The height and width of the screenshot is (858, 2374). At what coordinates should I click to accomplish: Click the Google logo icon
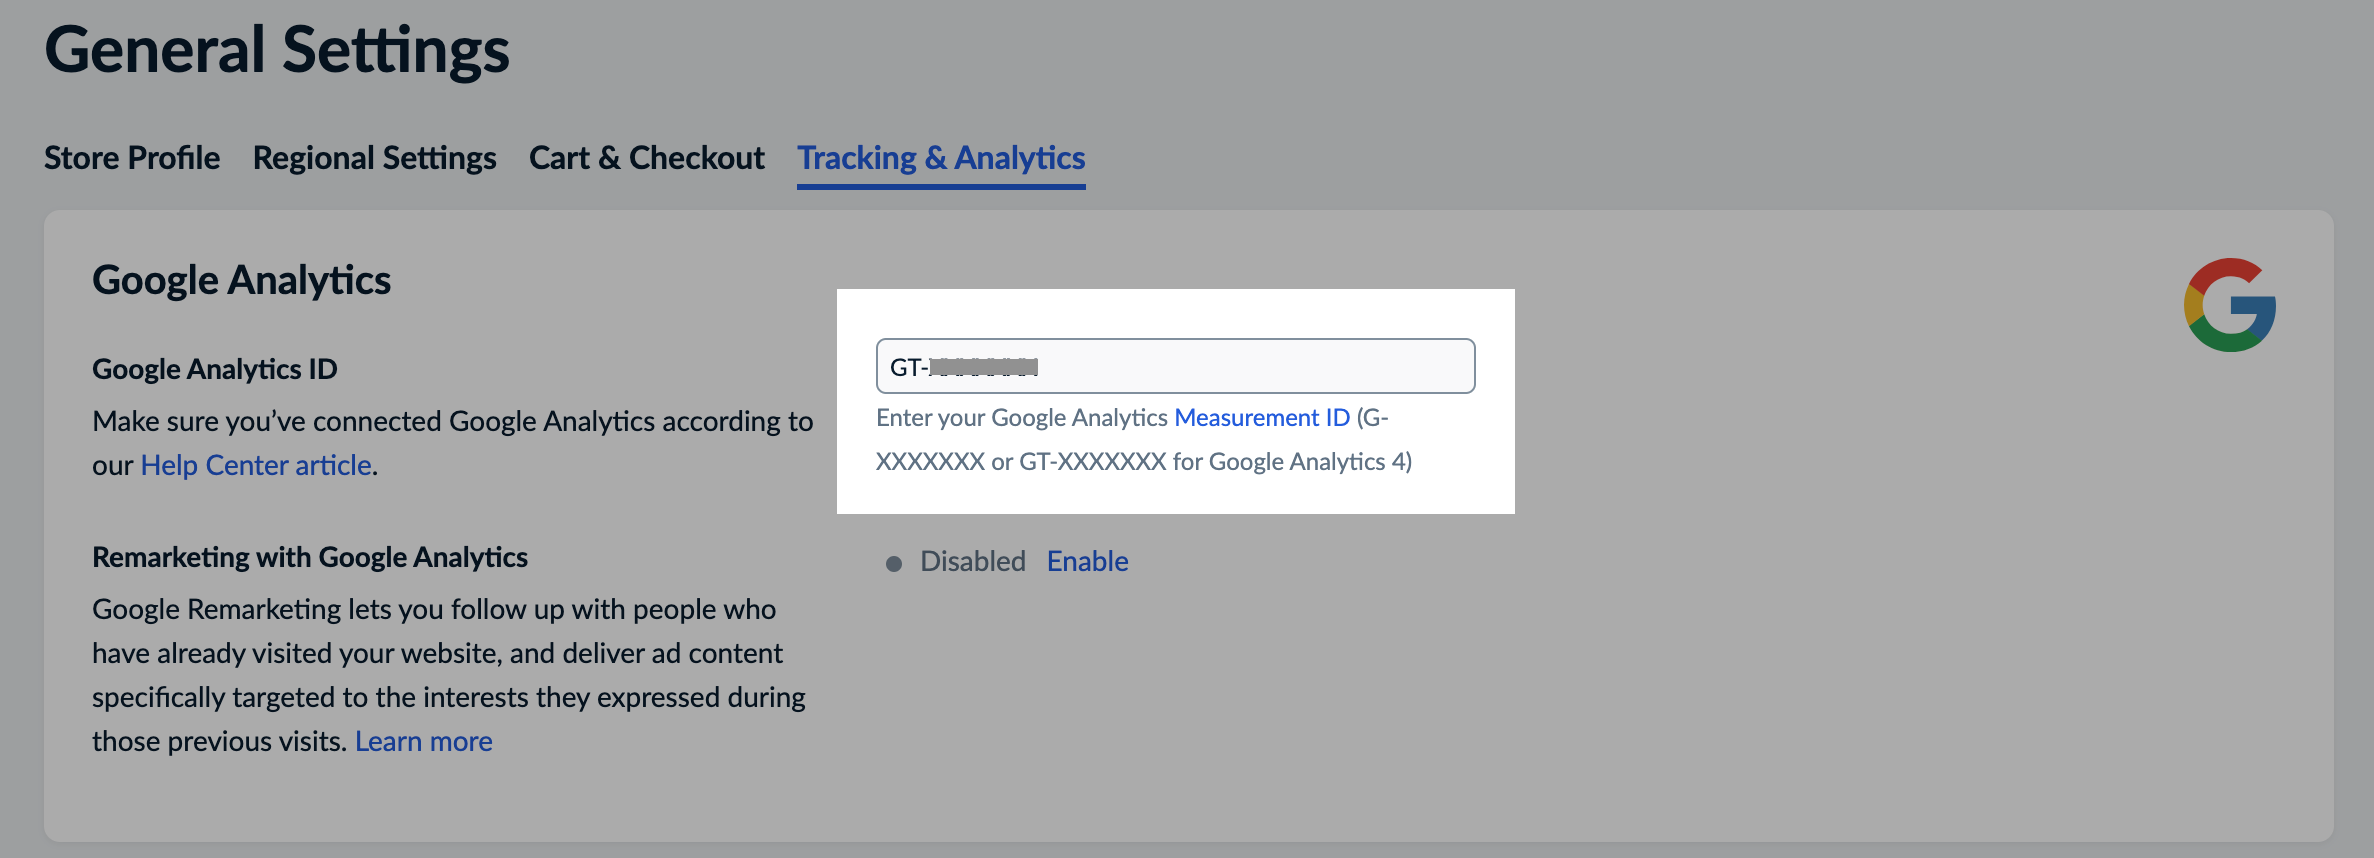[2229, 305]
